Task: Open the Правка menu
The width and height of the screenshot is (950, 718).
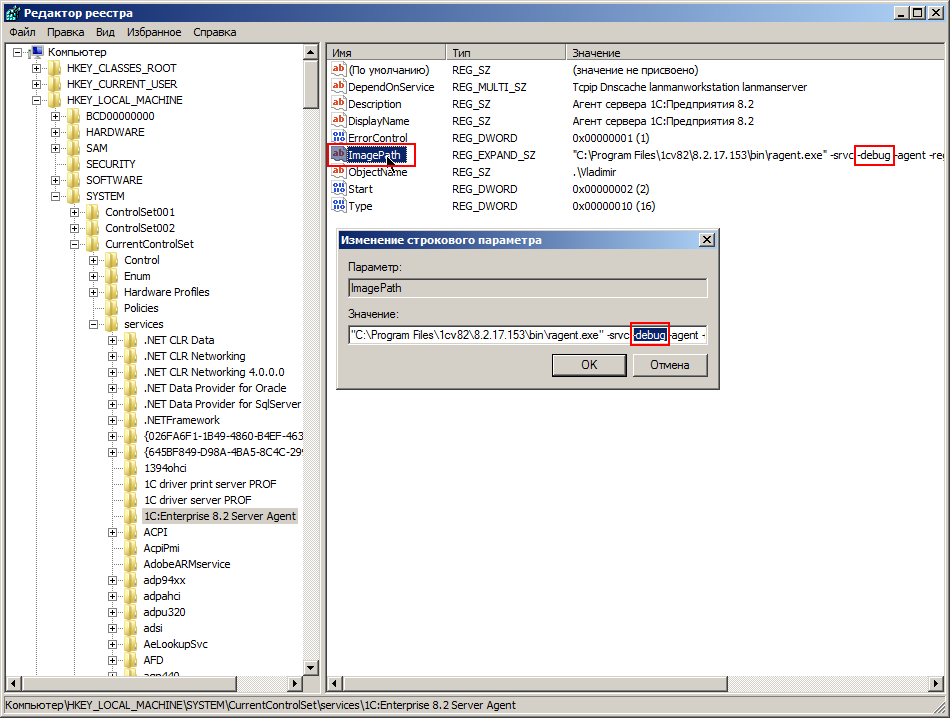Action: [65, 32]
